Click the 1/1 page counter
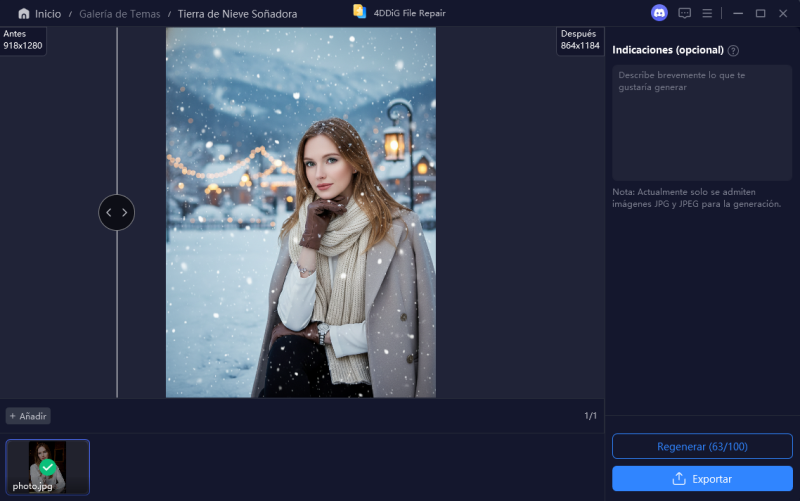Screen dimensions: 800x501 click(590, 416)
